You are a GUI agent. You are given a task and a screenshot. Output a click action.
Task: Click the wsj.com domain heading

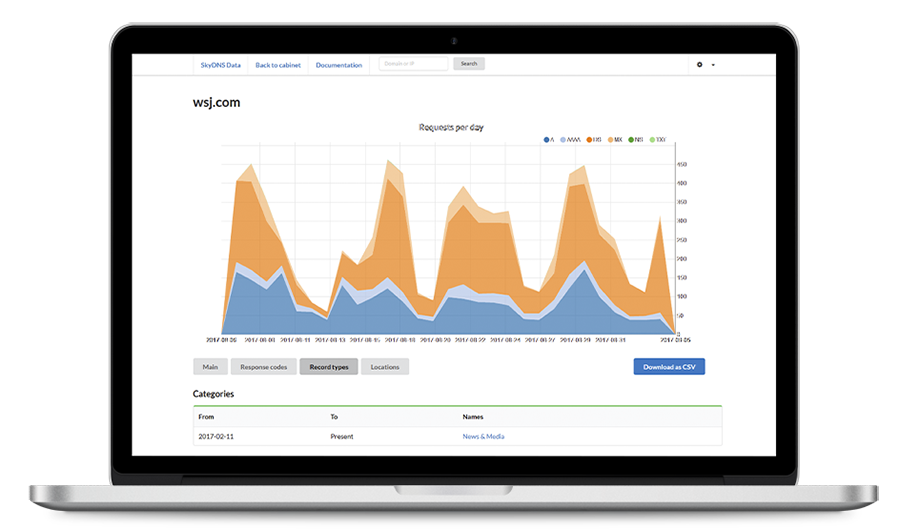(216, 103)
